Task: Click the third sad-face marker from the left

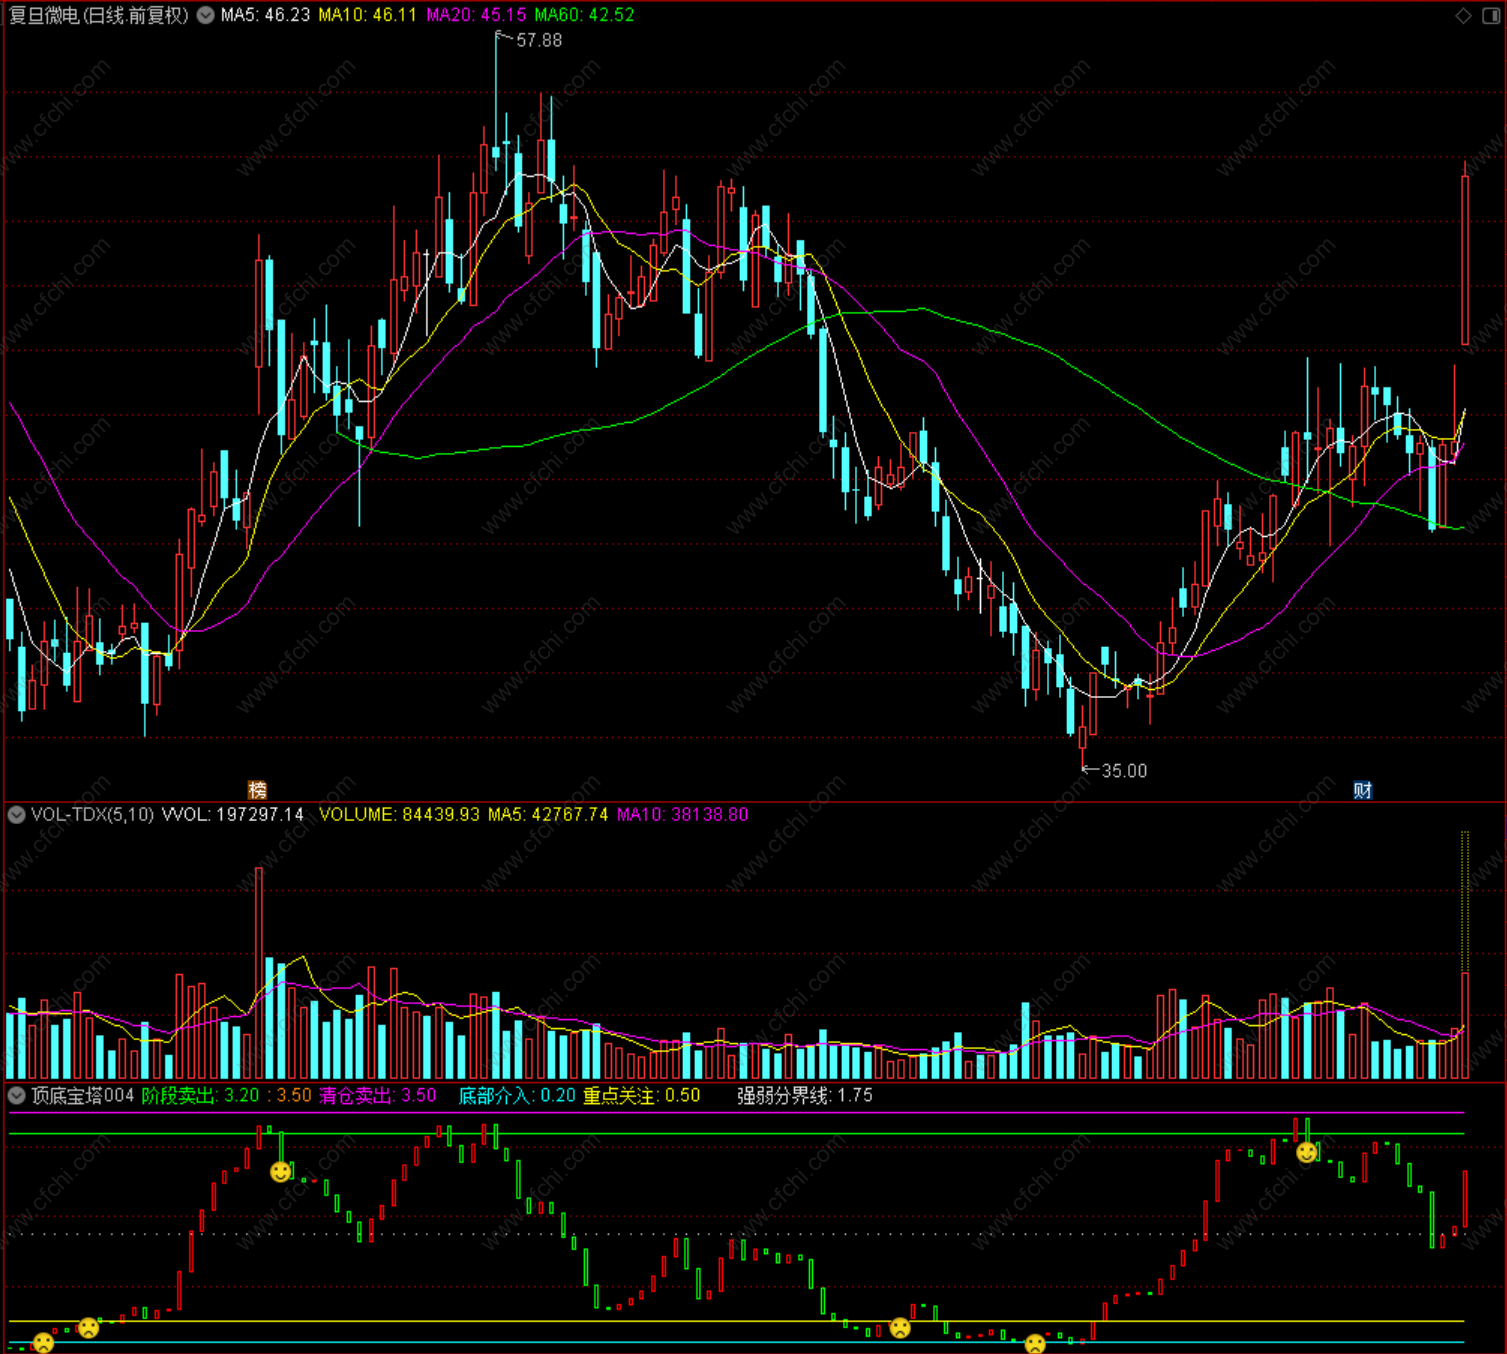Action: point(900,1328)
